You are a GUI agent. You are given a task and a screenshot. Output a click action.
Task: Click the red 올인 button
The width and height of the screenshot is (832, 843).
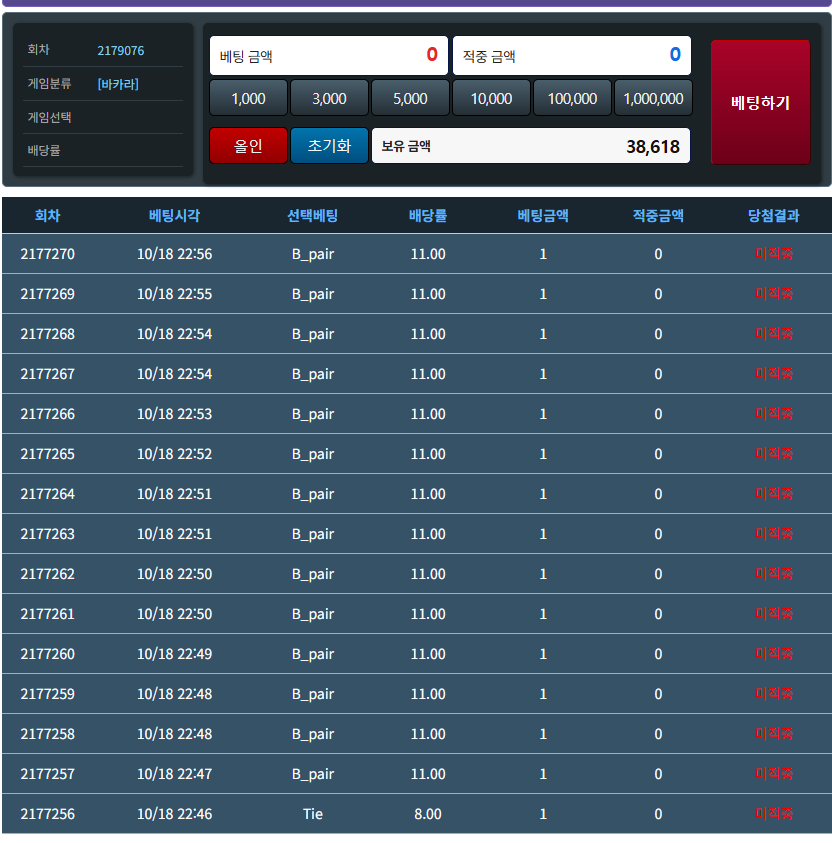click(248, 146)
